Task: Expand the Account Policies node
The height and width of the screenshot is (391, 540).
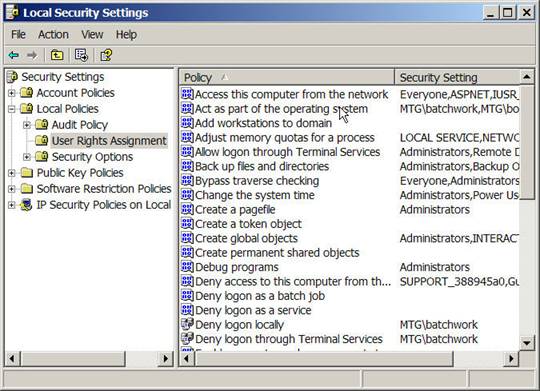Action: click(x=12, y=93)
